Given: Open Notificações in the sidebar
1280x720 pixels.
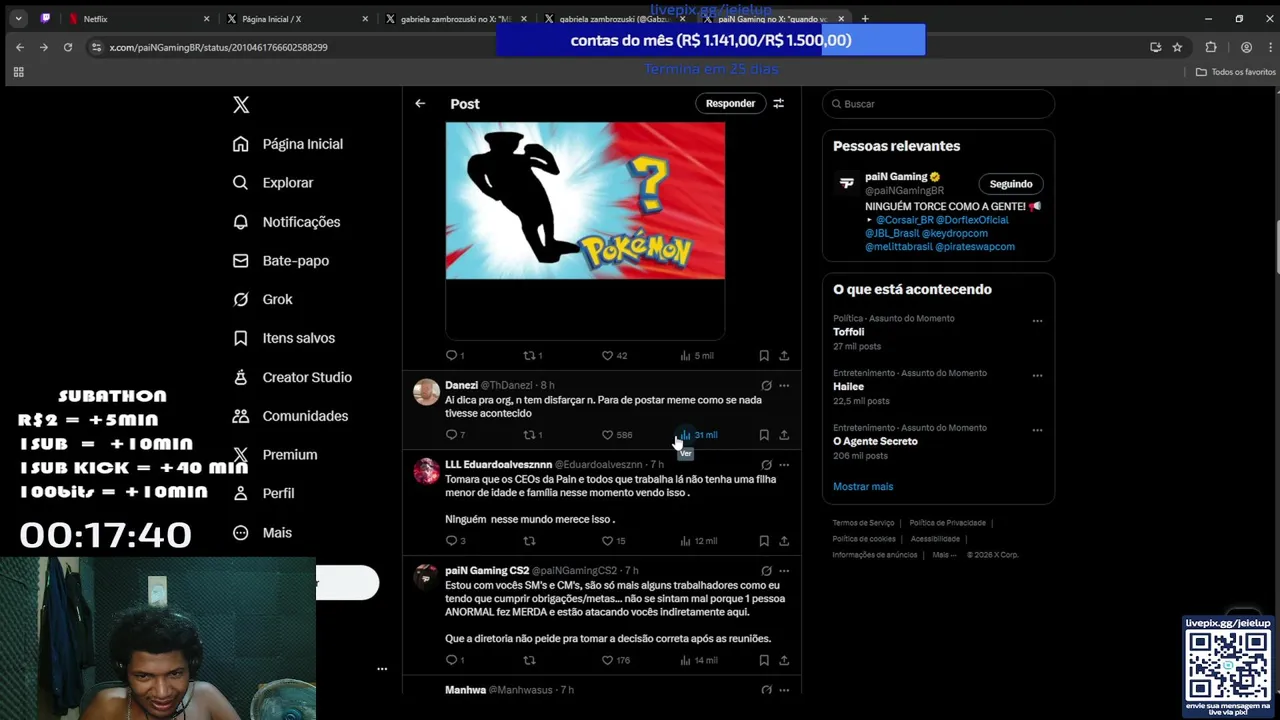Looking at the screenshot, I should pyautogui.click(x=286, y=222).
